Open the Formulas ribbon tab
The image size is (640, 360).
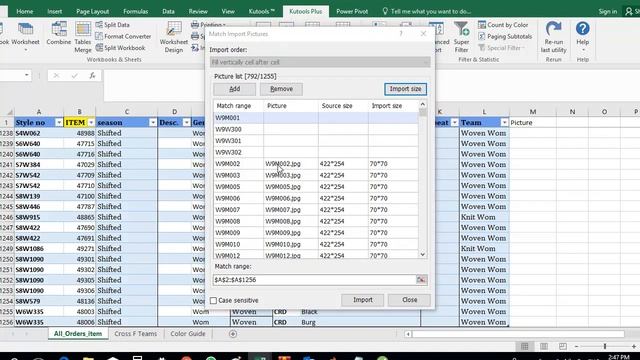pyautogui.click(x=136, y=11)
